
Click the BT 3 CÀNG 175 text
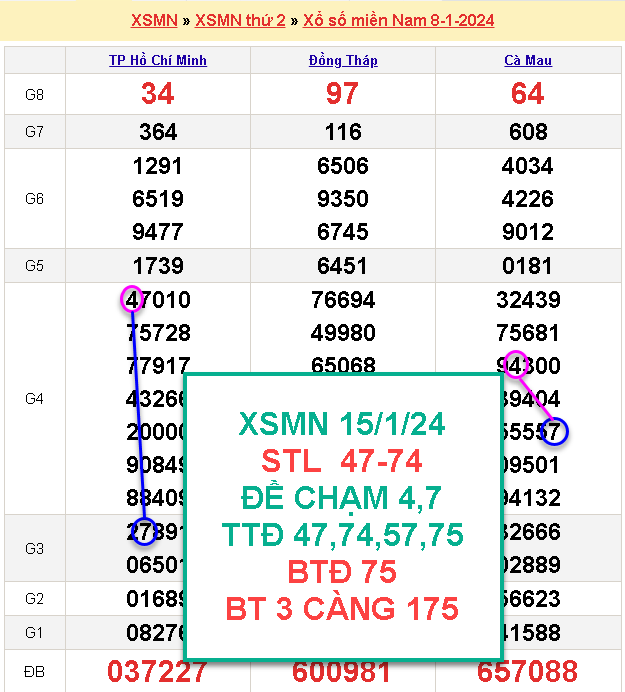click(x=342, y=609)
